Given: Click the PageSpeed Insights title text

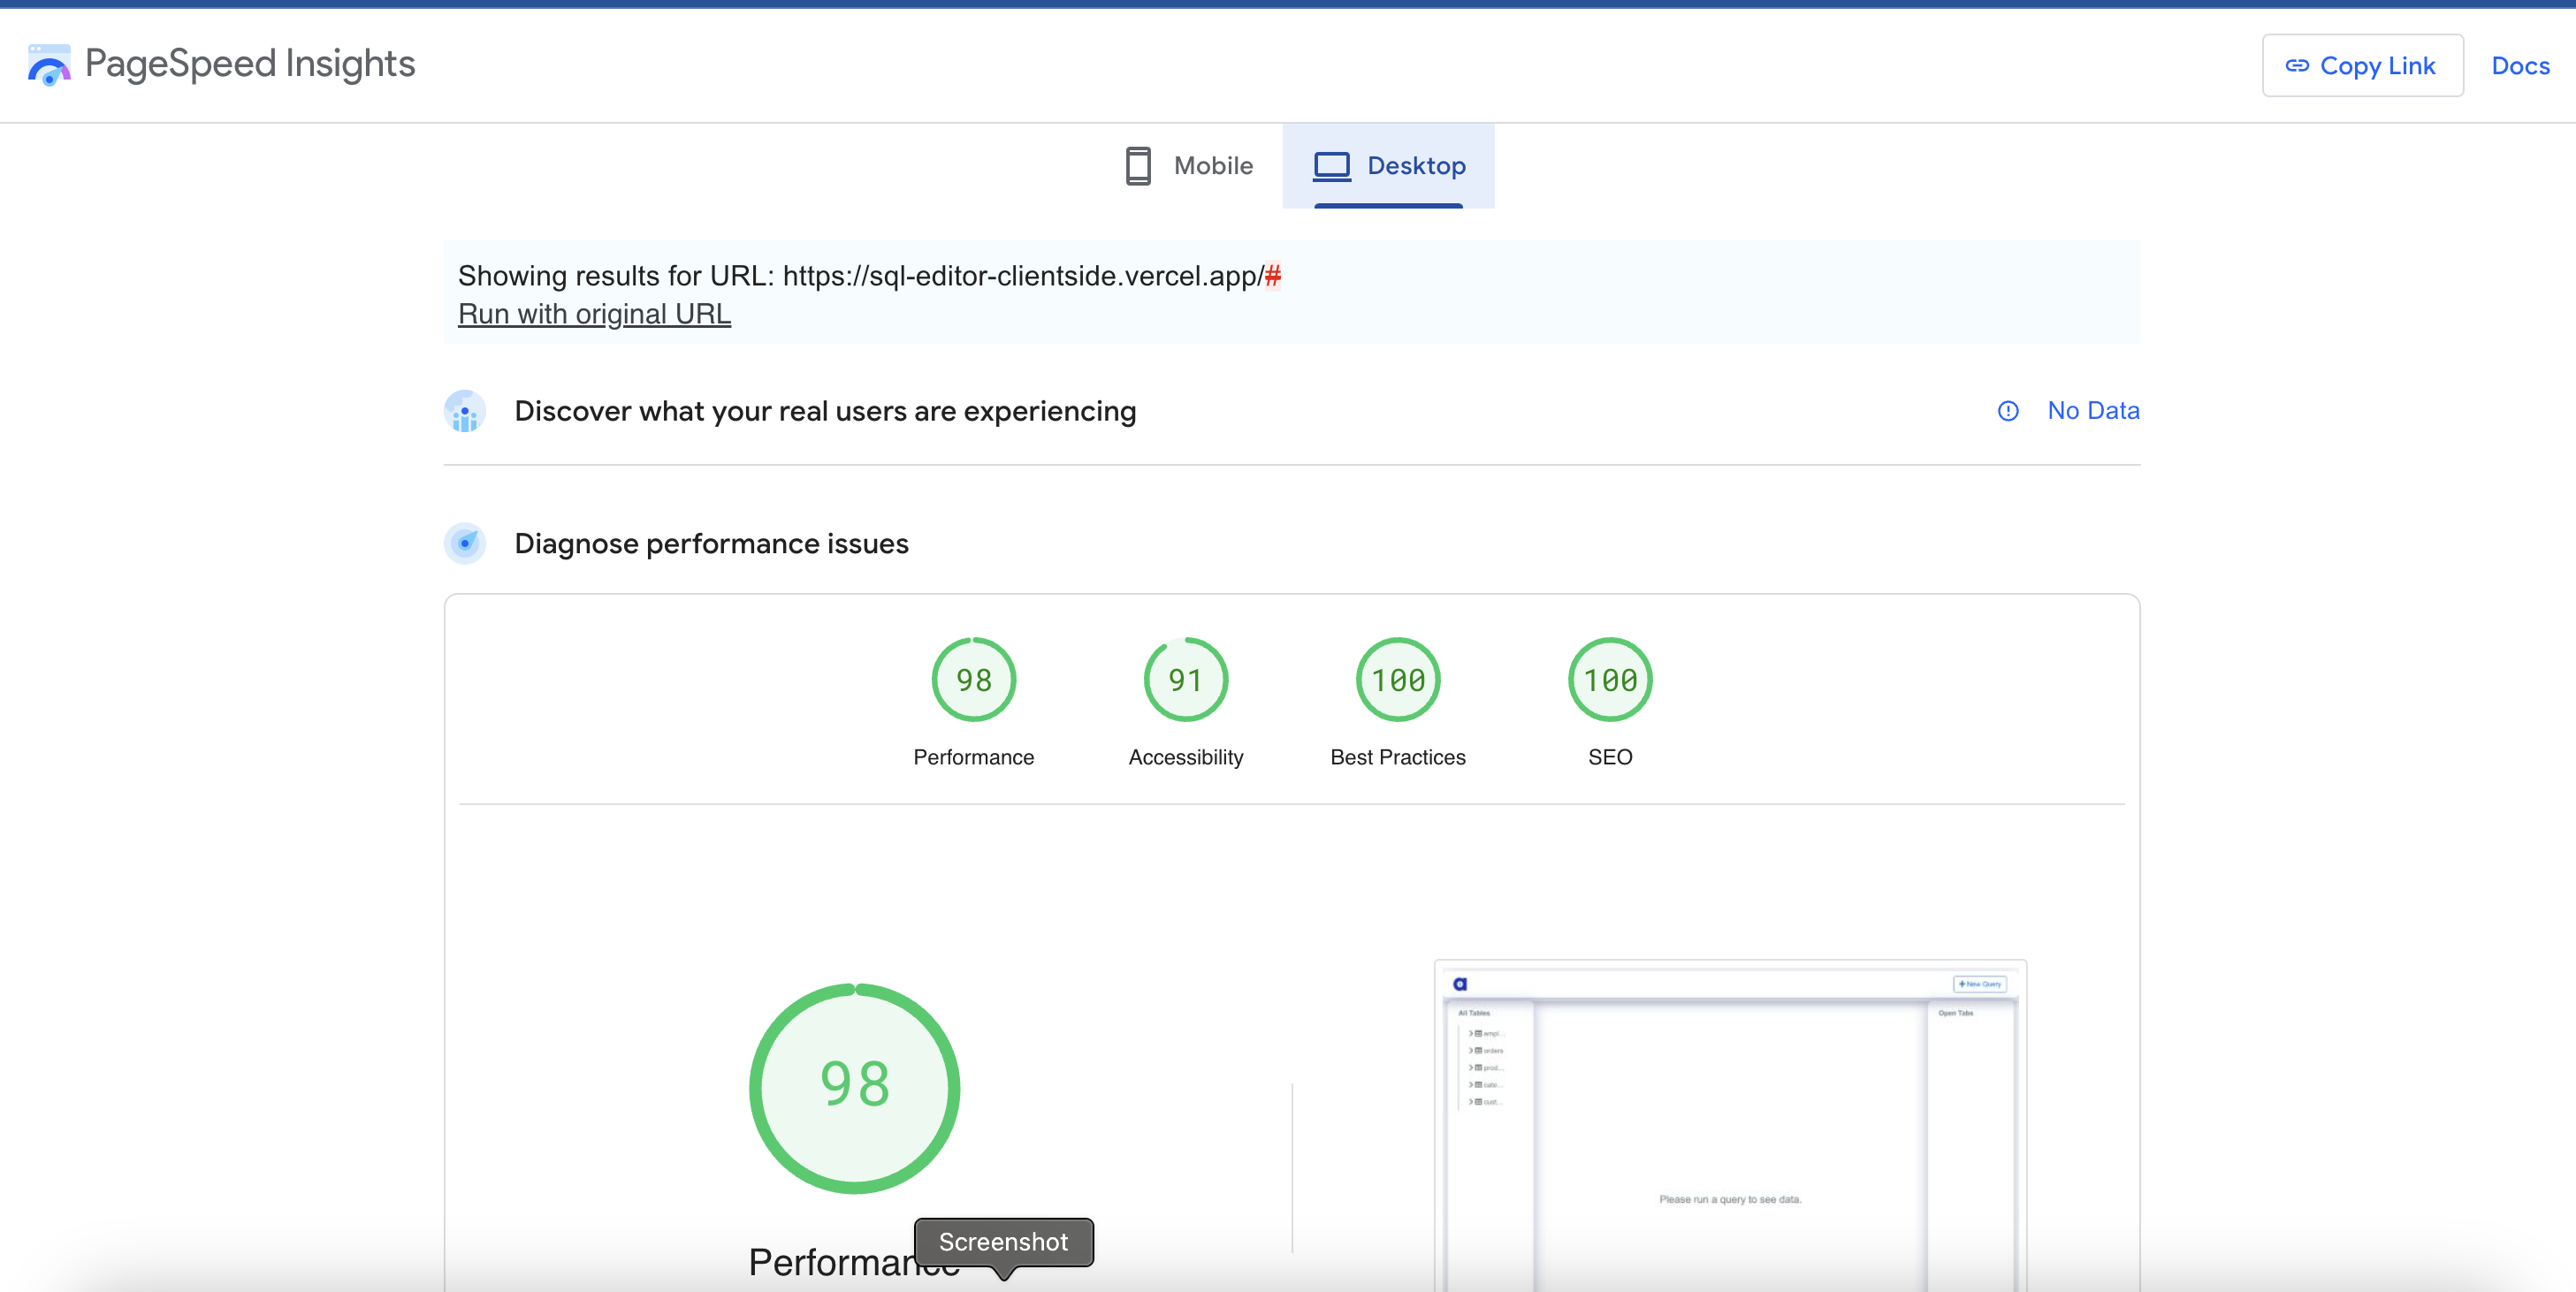Looking at the screenshot, I should click(250, 64).
